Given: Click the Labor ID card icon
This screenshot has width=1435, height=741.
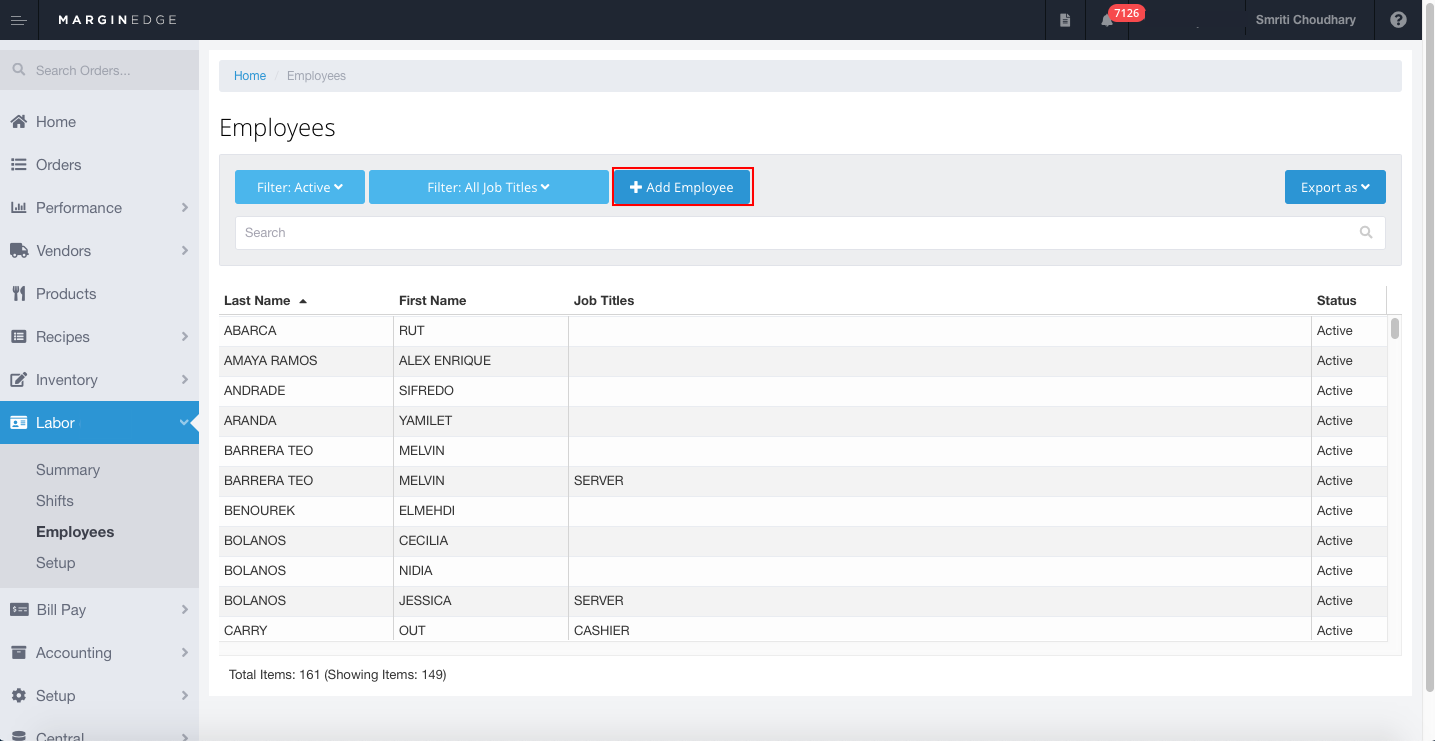Looking at the screenshot, I should pyautogui.click(x=18, y=422).
